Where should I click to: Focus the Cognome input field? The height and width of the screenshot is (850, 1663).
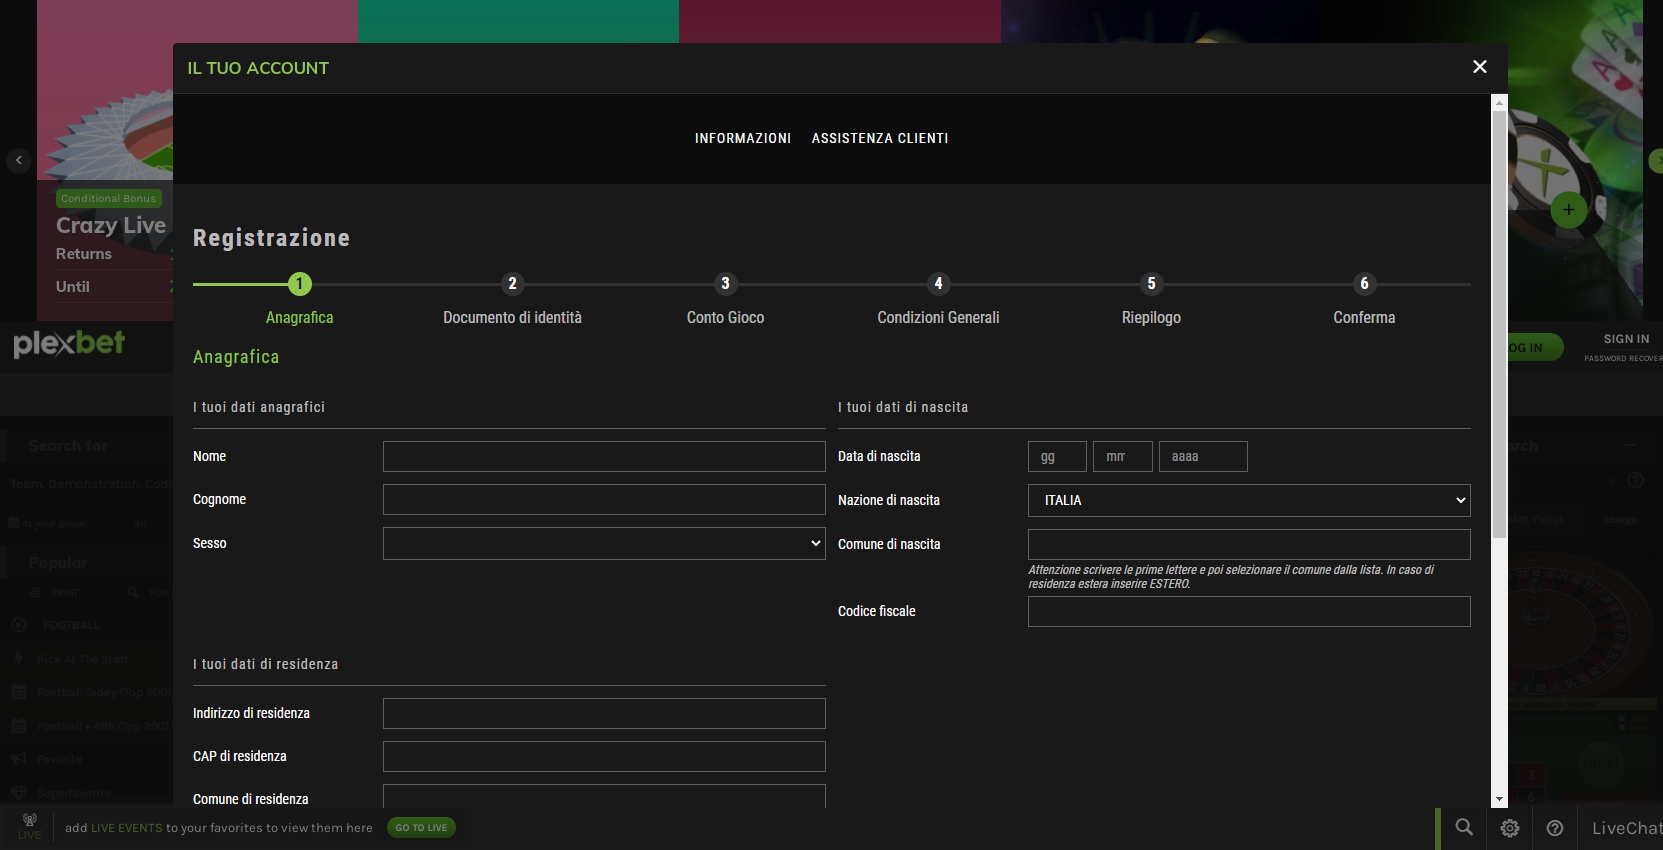(x=604, y=500)
